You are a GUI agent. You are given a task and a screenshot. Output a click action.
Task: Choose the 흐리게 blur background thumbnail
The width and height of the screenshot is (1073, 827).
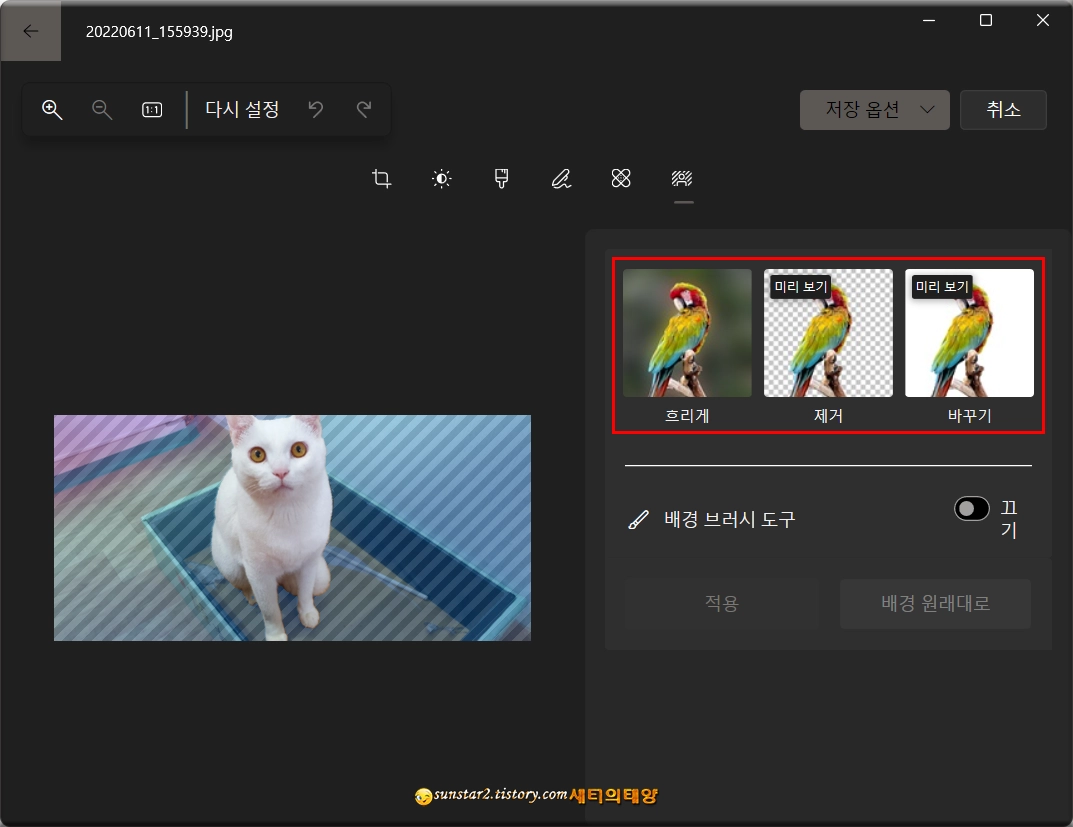pyautogui.click(x=687, y=333)
